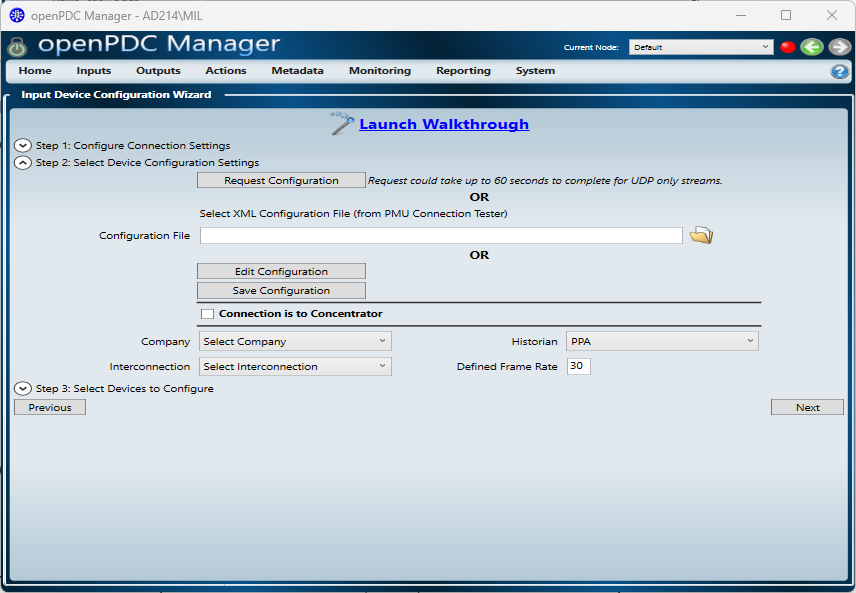This screenshot has width=856, height=593.
Task: Click the folder browse icon for Configuration File
Action: 701,236
